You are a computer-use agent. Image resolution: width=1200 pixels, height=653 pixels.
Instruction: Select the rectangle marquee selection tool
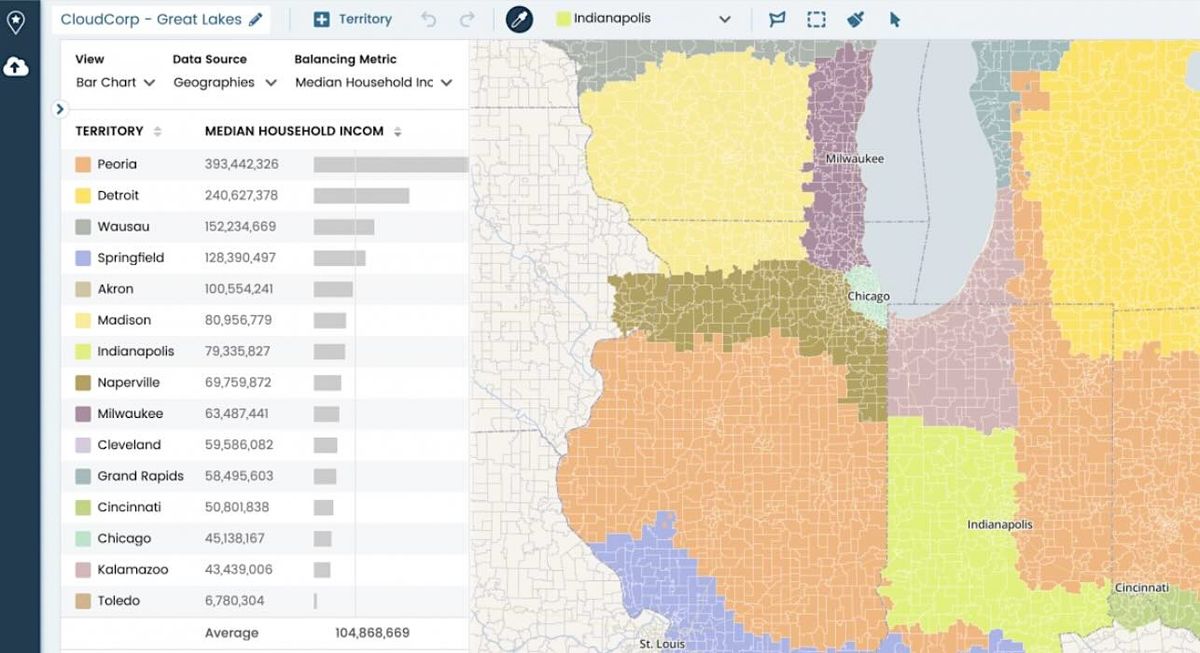coord(816,19)
